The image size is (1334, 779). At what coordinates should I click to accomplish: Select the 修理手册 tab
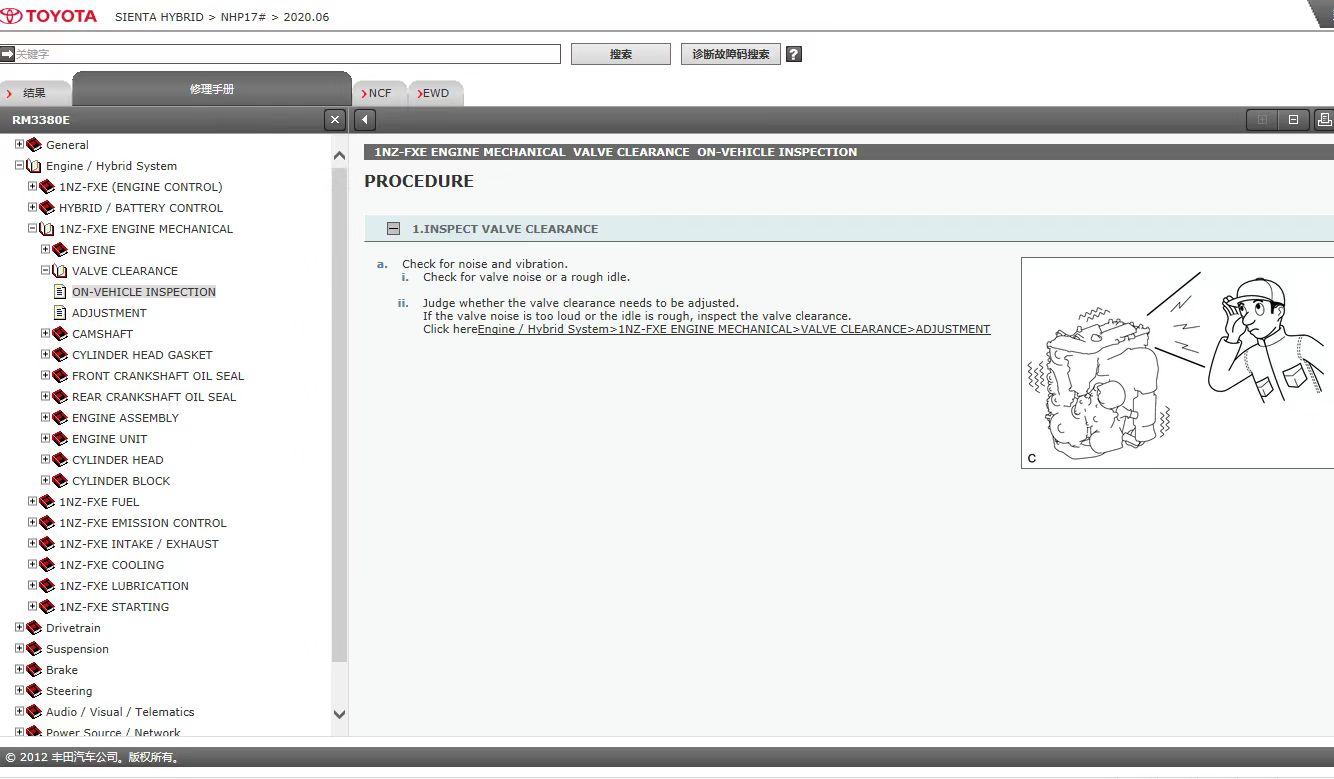click(x=212, y=89)
